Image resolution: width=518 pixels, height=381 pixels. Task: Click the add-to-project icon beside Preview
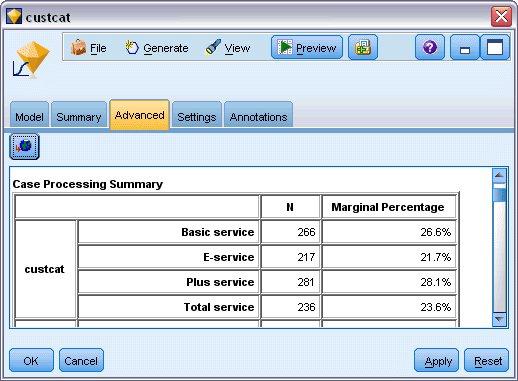[x=363, y=48]
